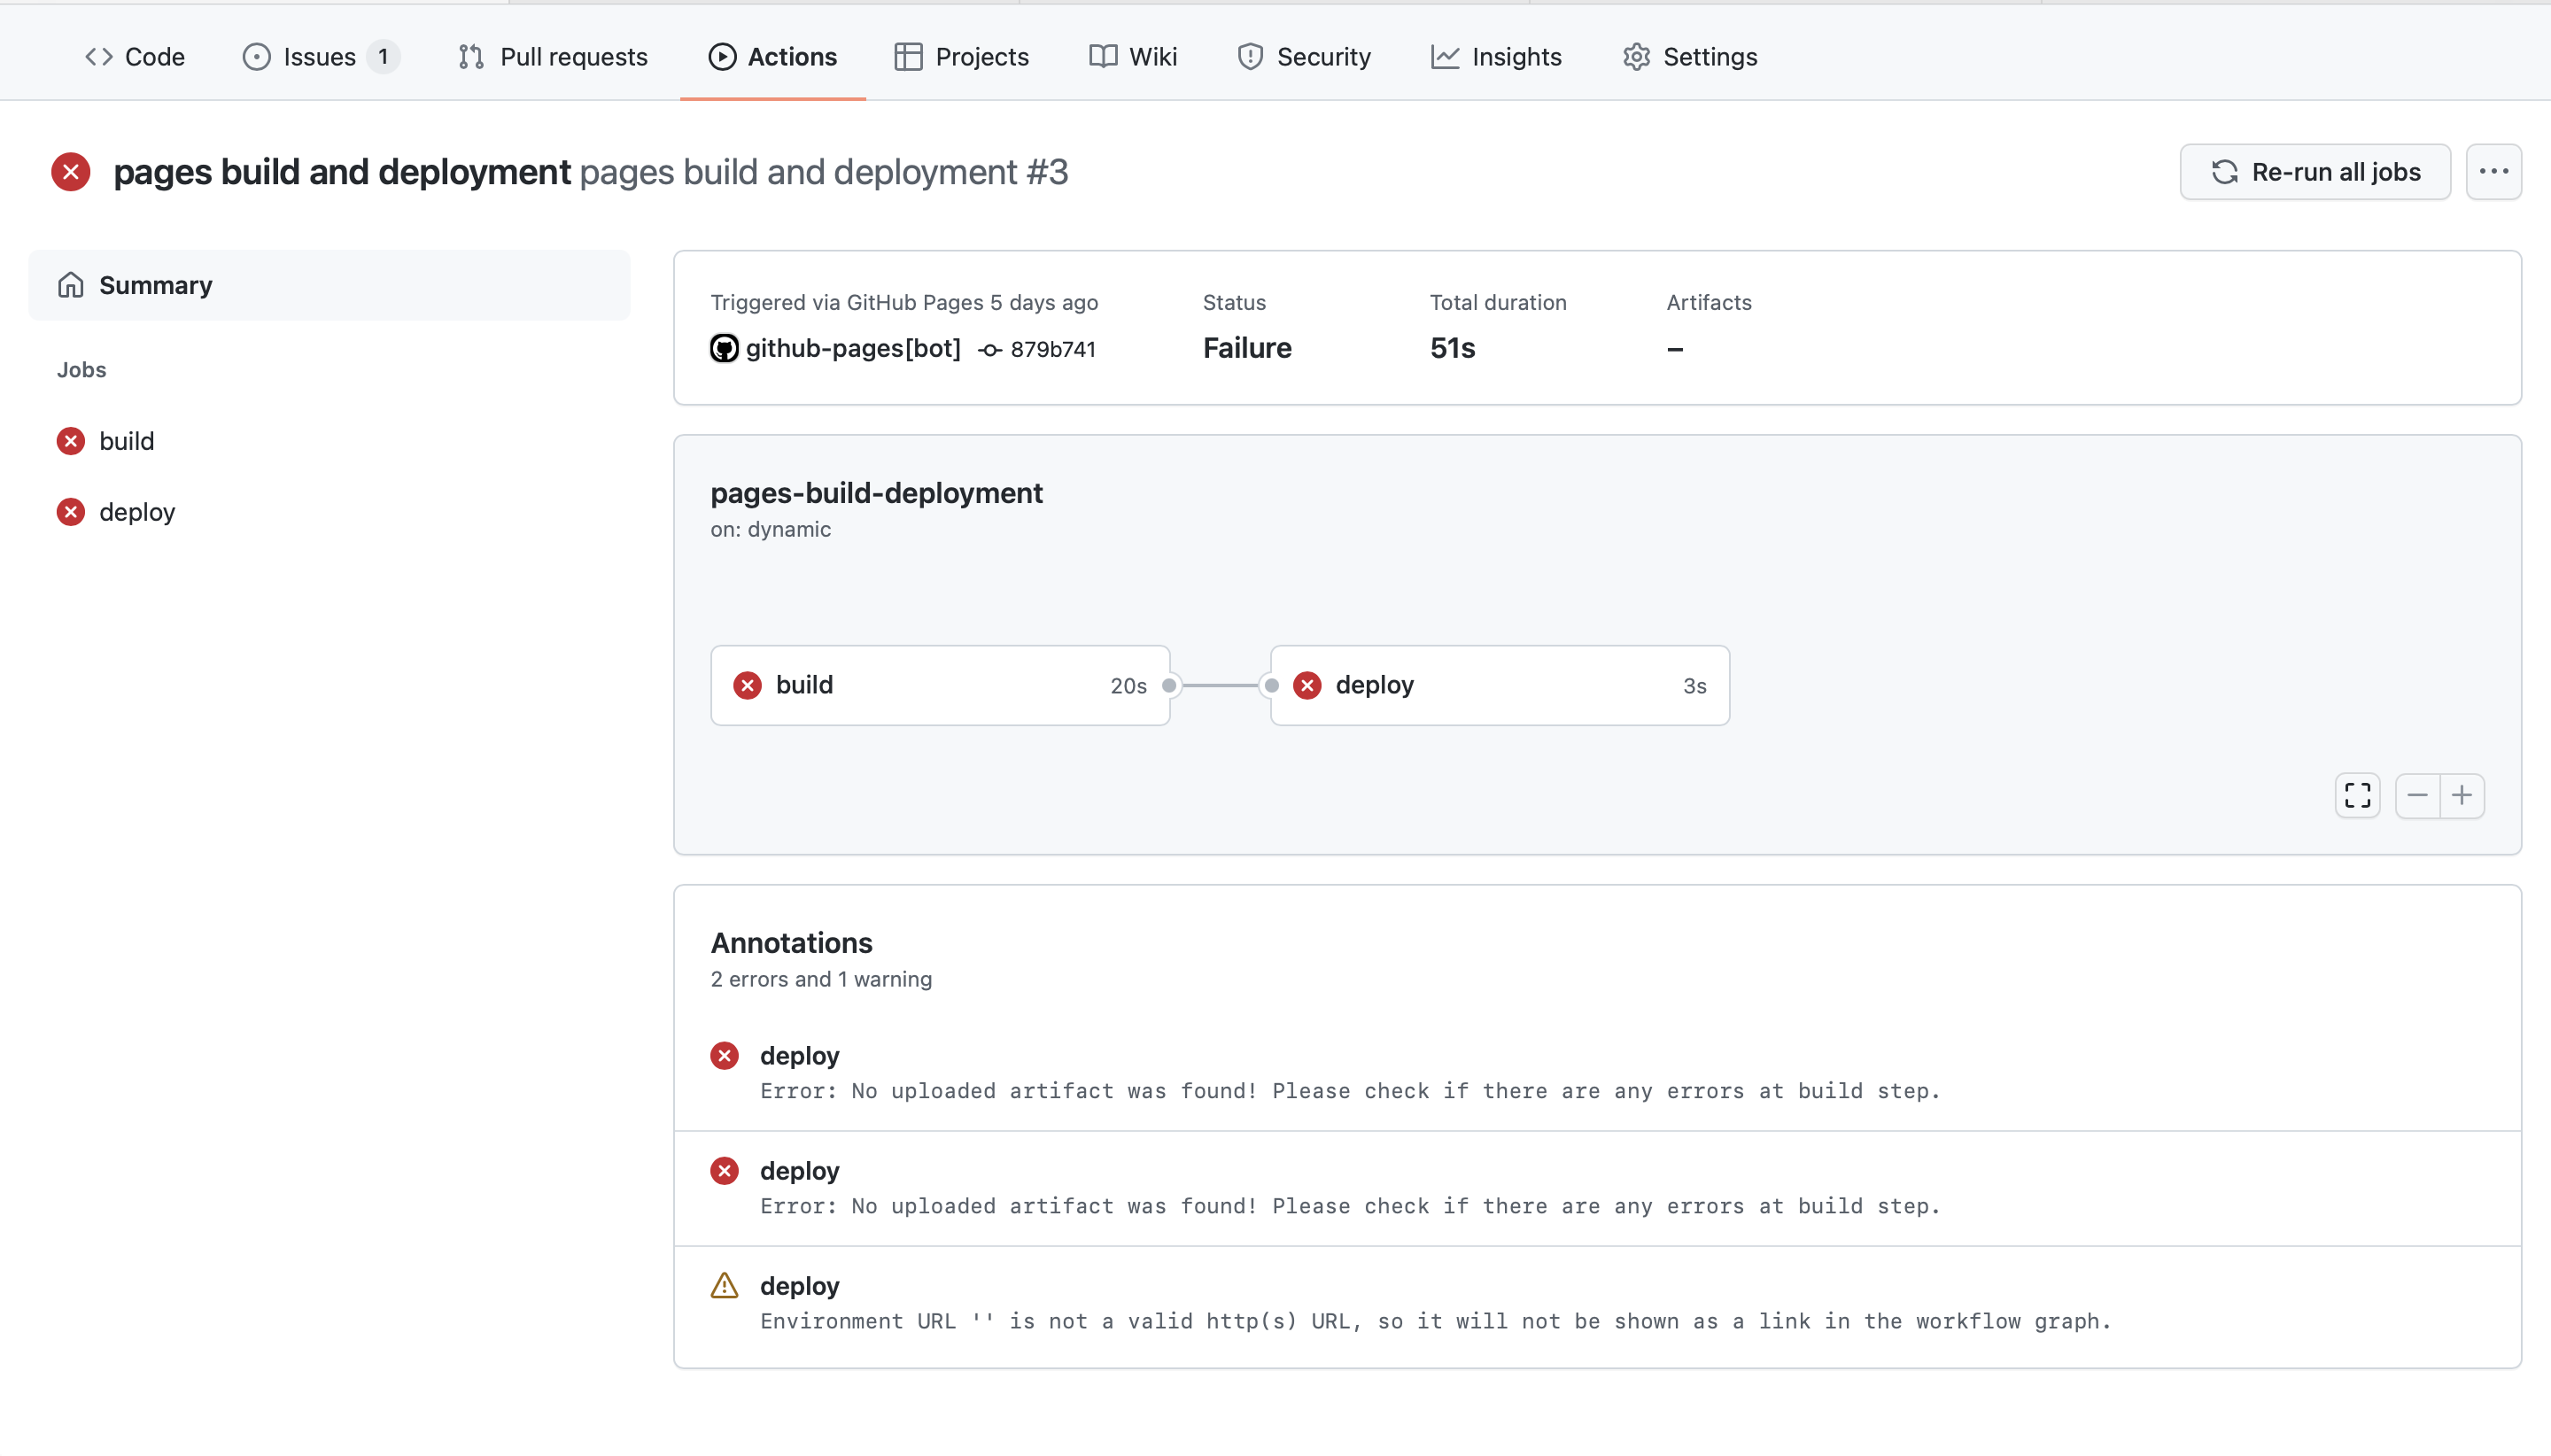This screenshot has width=2551, height=1456.
Task: Open the three-dot workflow options menu
Action: [2493, 172]
